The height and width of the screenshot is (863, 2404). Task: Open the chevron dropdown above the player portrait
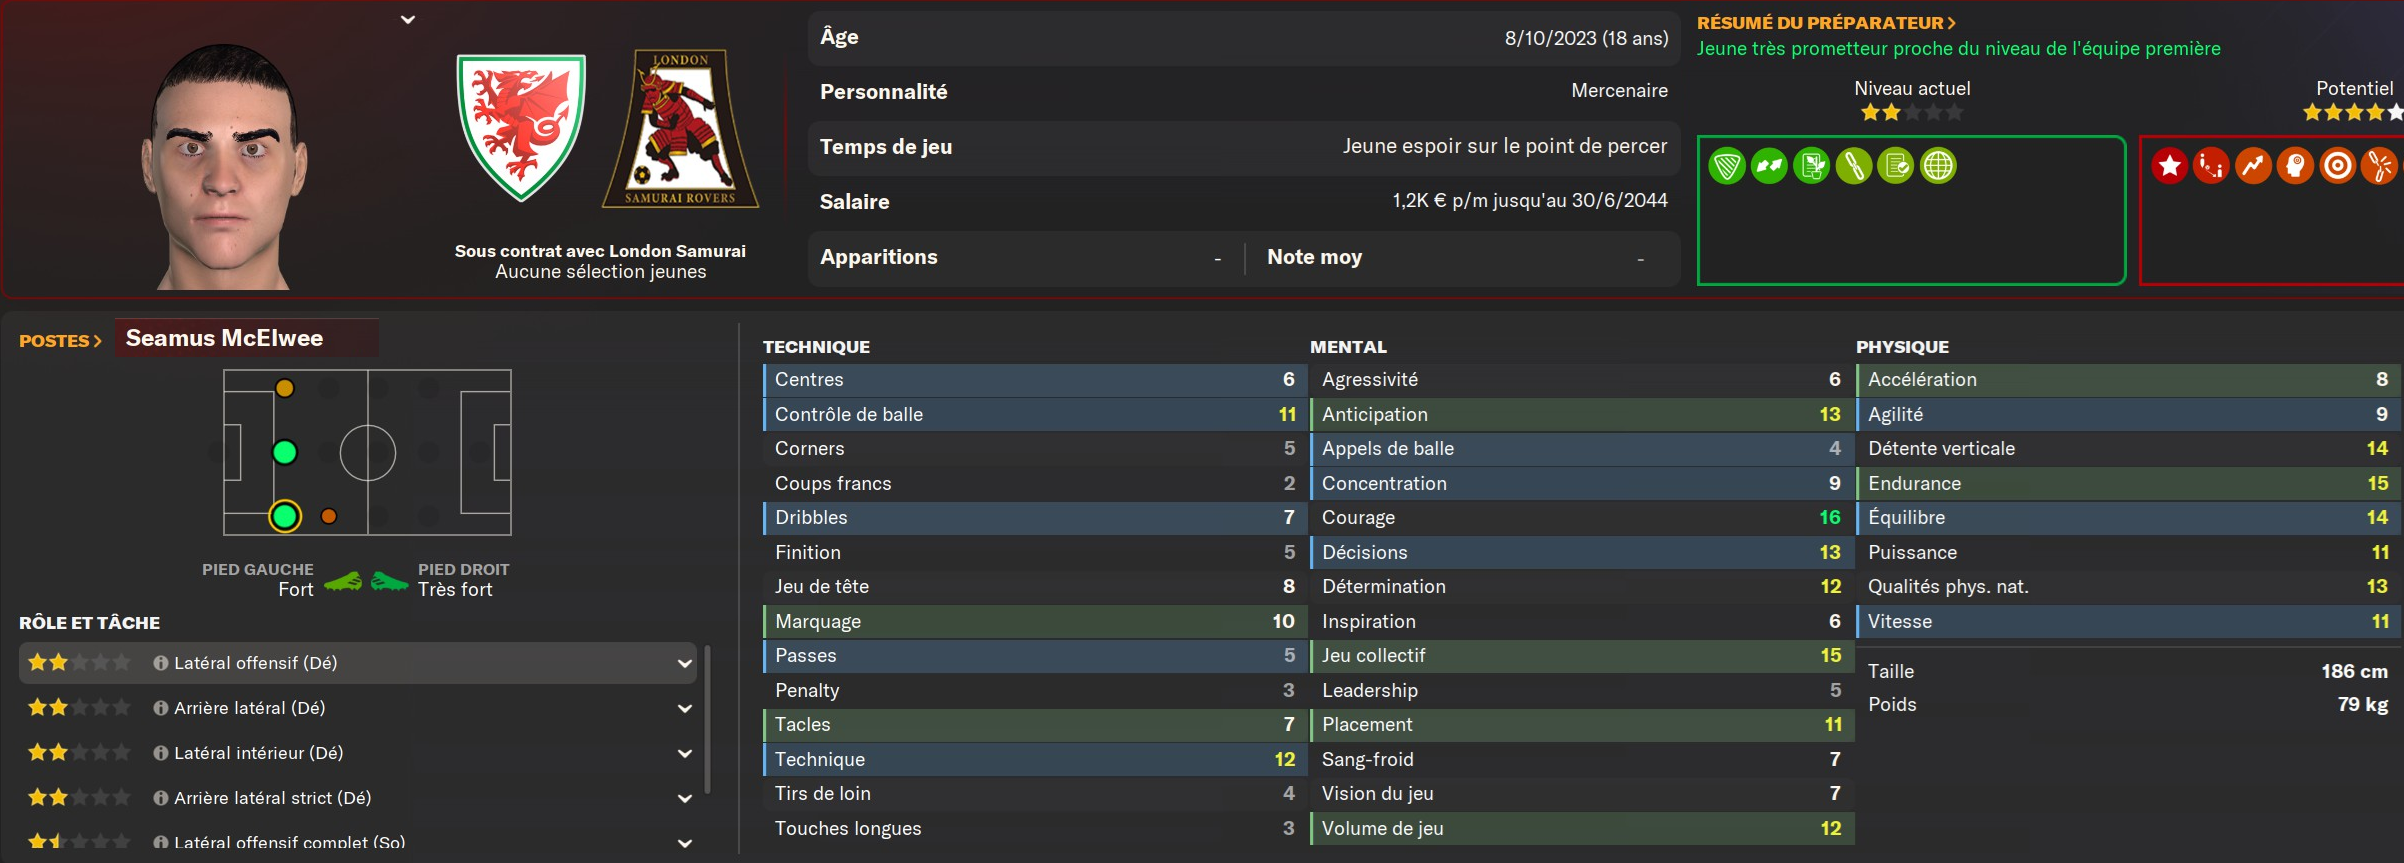[408, 19]
